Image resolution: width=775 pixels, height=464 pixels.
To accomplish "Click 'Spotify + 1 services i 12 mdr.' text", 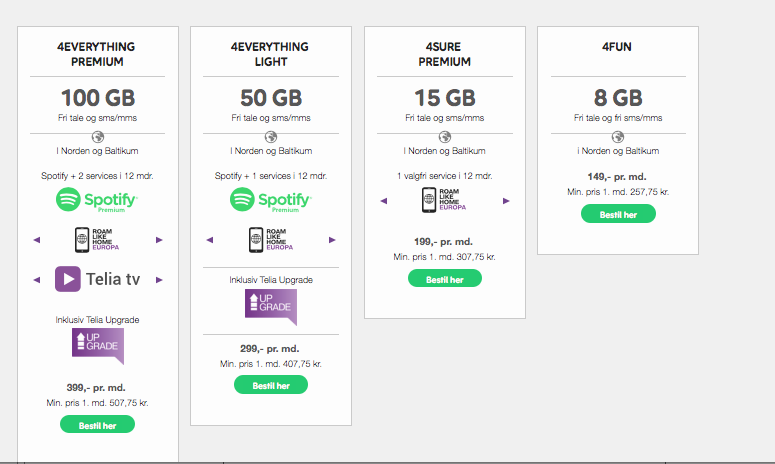I will 271,176.
